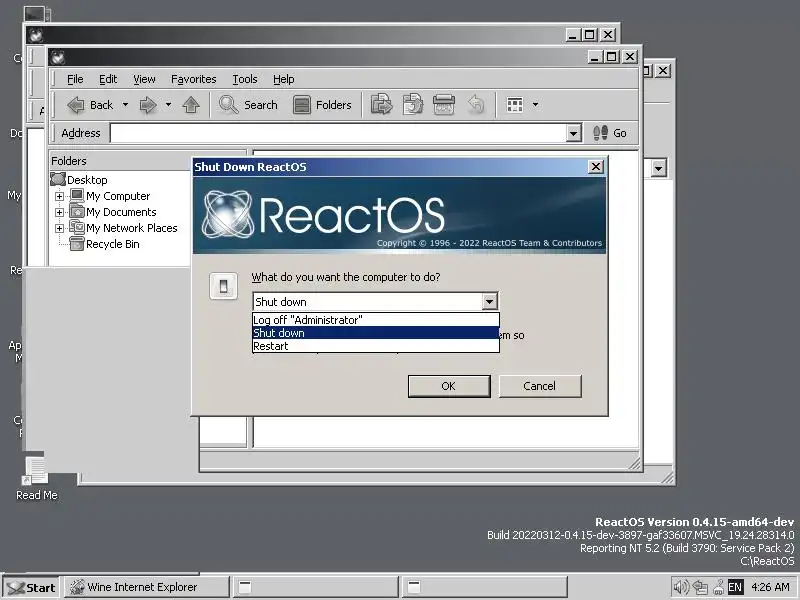The width and height of the screenshot is (800, 600).
Task: Click the power switch icon in dialog
Action: [223, 286]
